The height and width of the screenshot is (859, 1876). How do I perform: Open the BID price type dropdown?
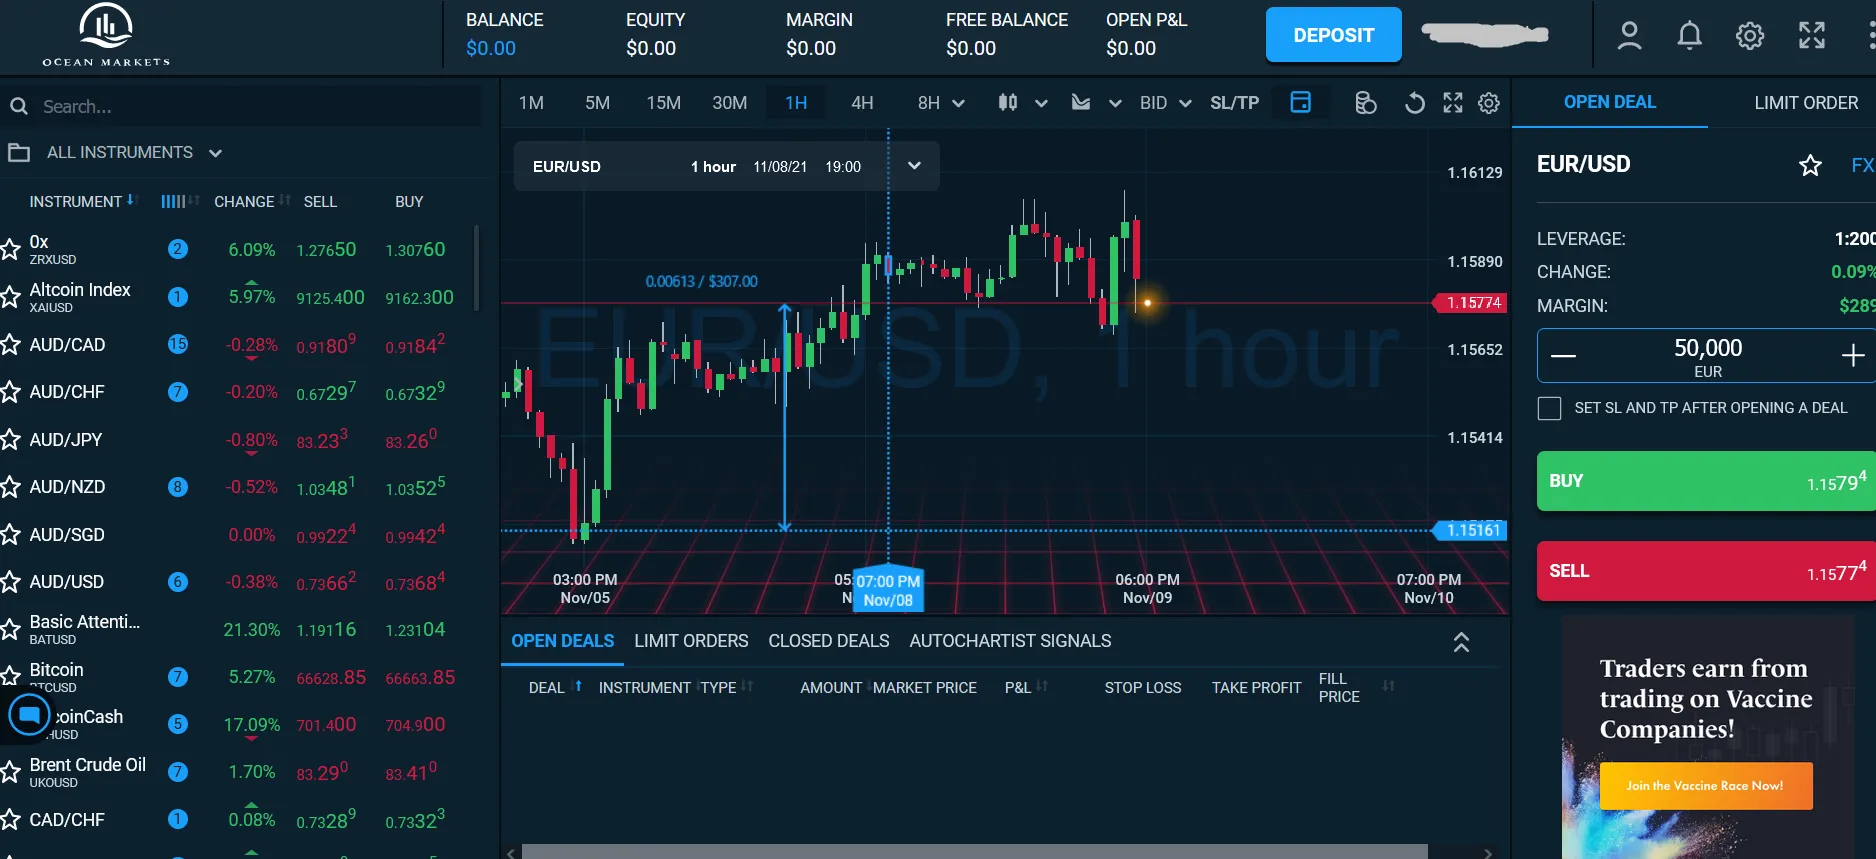(1165, 103)
